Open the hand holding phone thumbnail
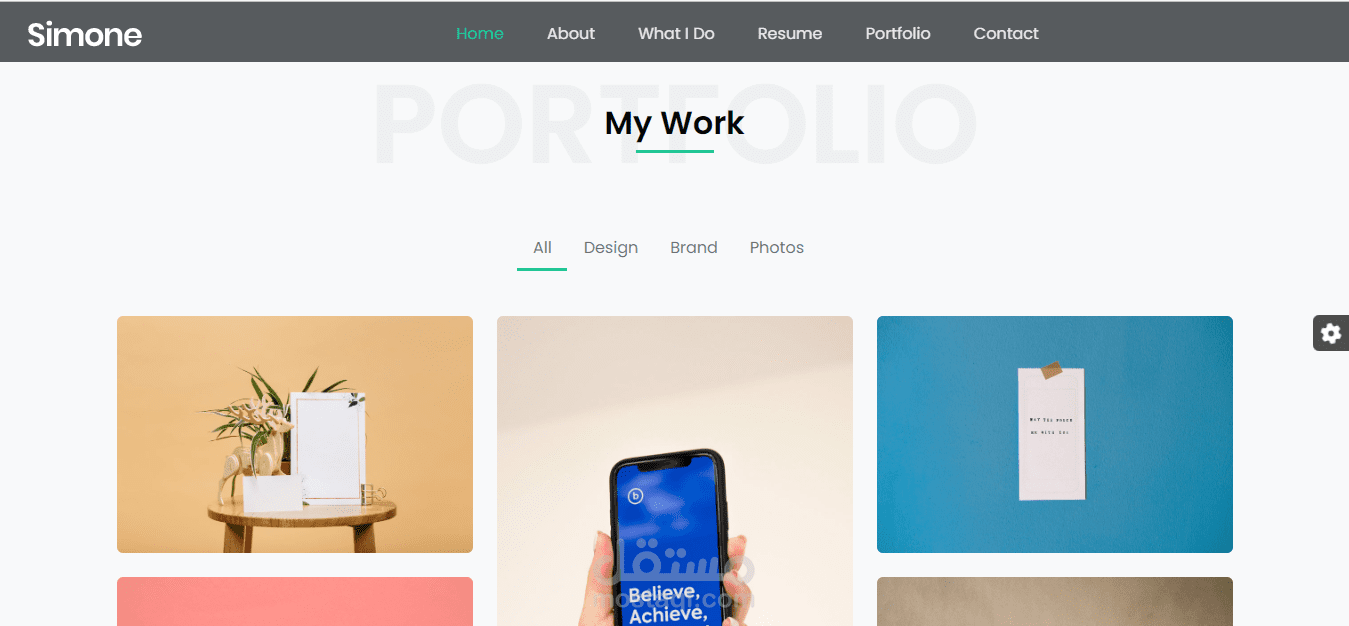The width and height of the screenshot is (1349, 626). click(x=675, y=471)
